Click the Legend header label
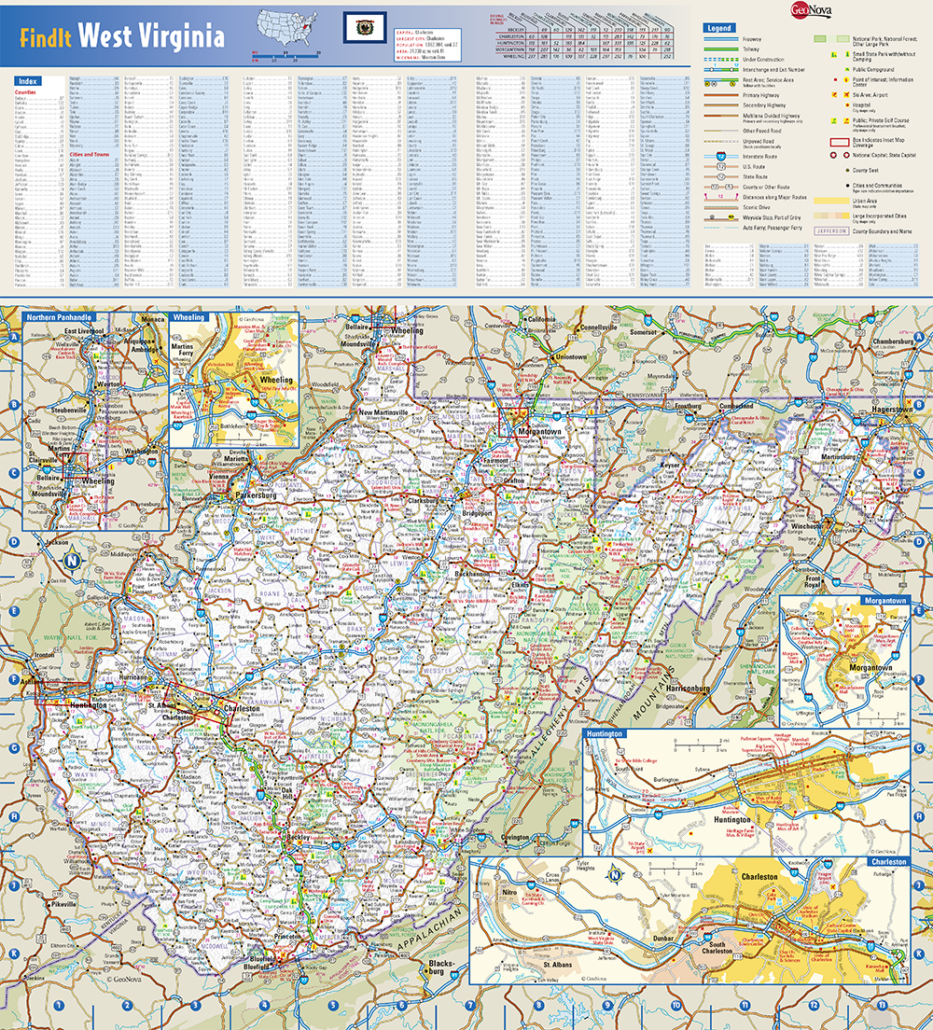Screen dimensions: 933x1030 [x=720, y=28]
